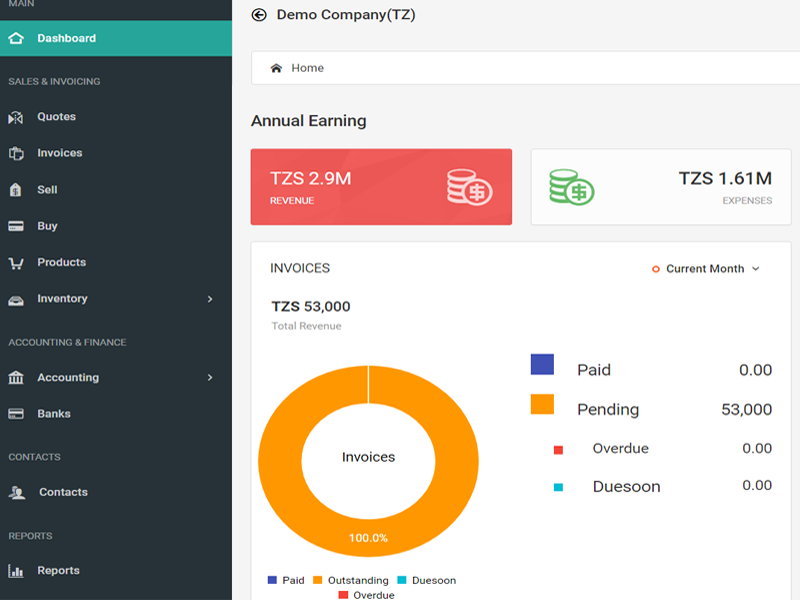Click the Home breadcrumb house icon
This screenshot has width=800, height=600.
tap(276, 68)
